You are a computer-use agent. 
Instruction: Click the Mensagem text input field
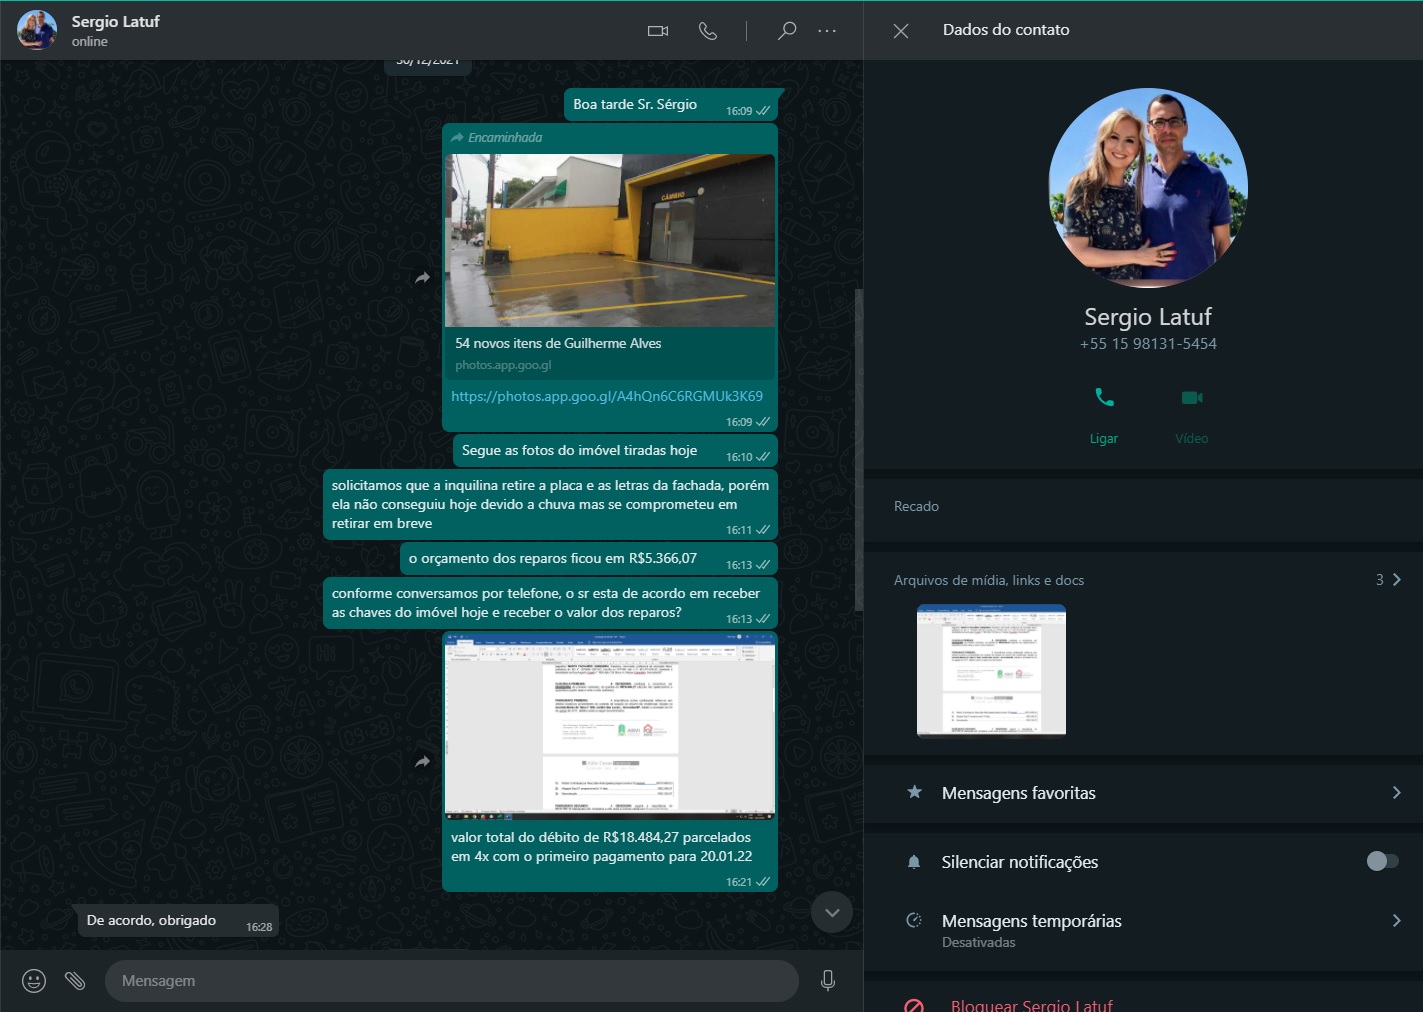[x=450, y=981]
